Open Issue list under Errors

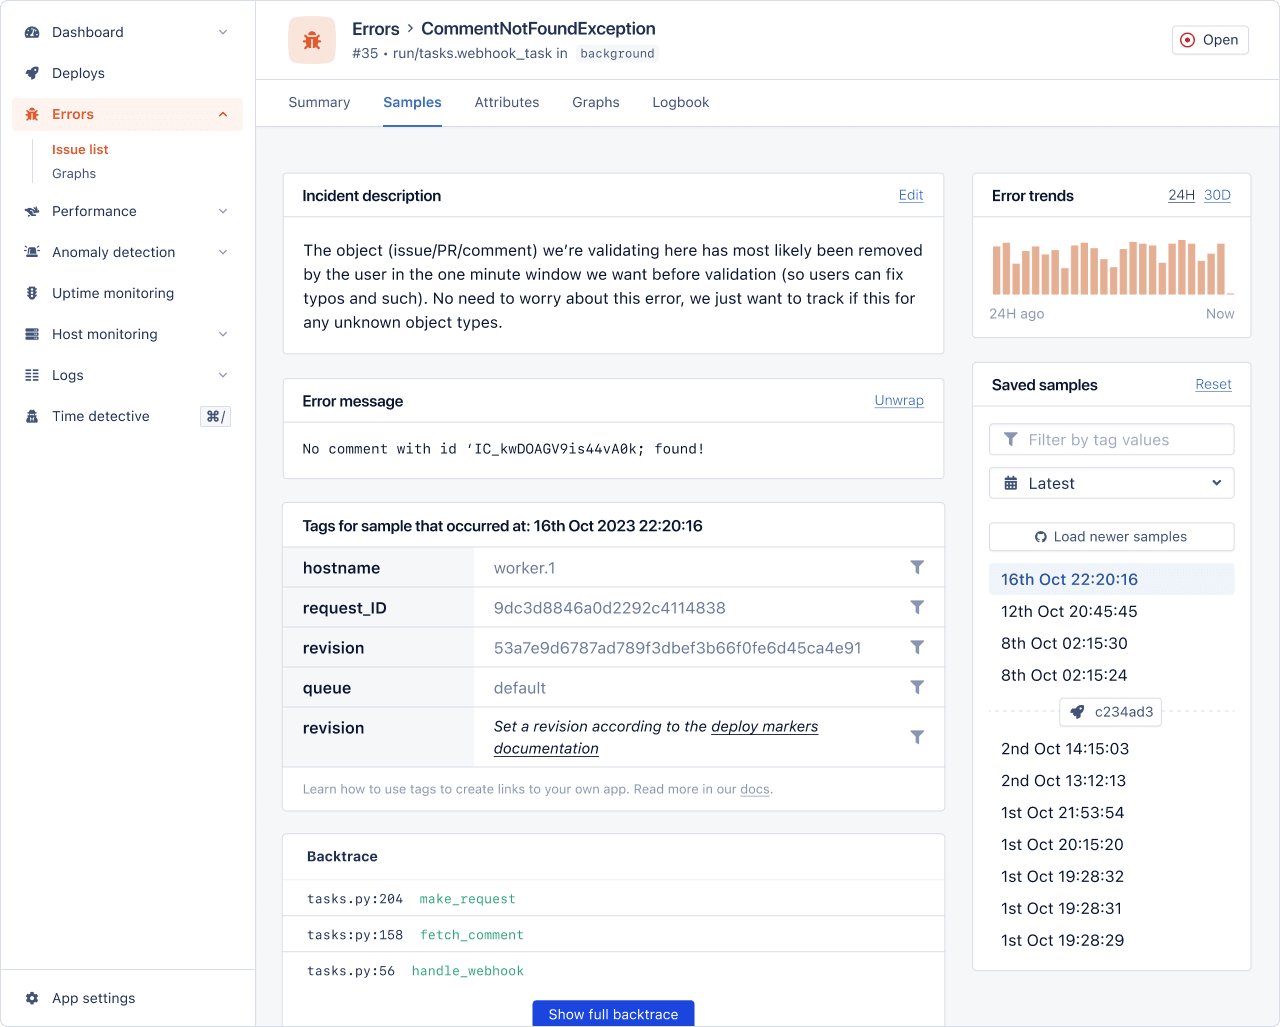(80, 149)
